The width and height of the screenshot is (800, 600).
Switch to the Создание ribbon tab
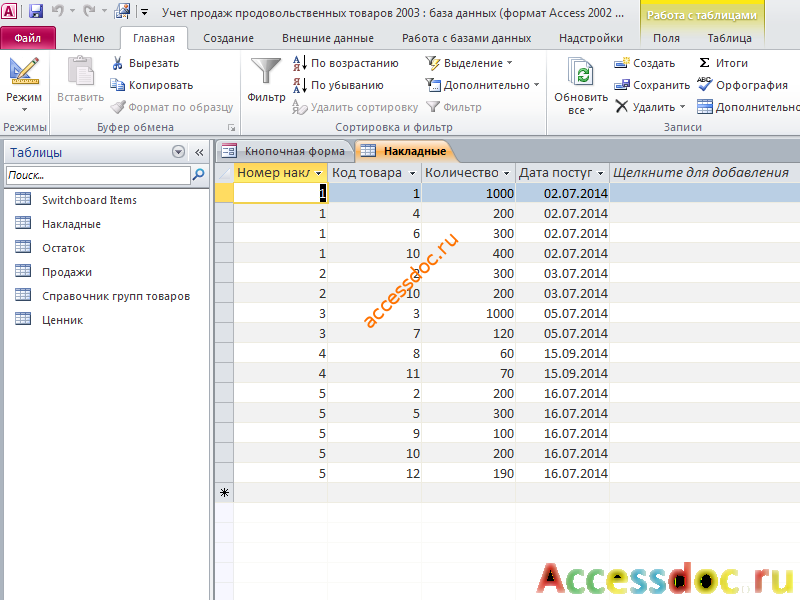click(x=228, y=38)
